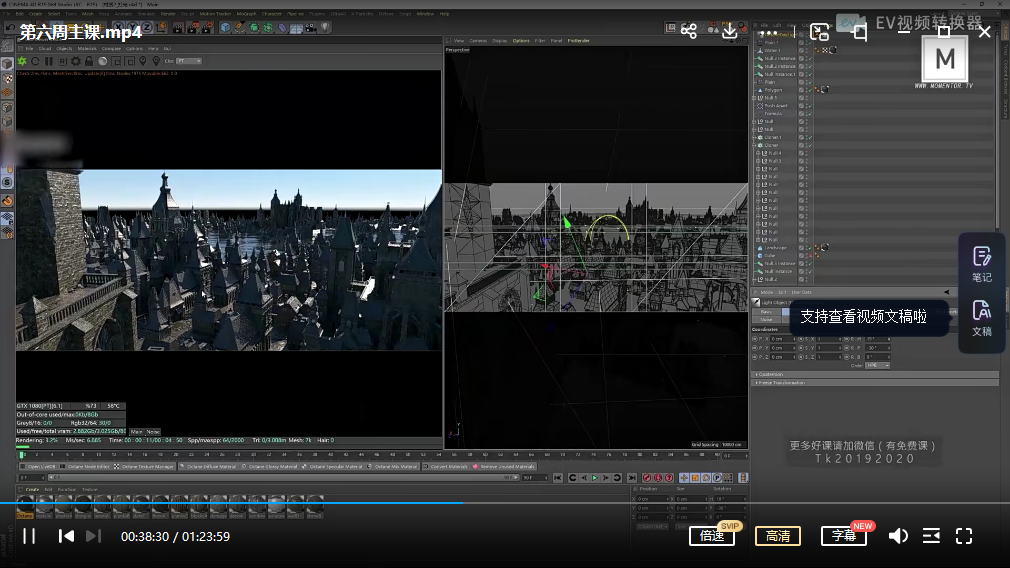Skip to the next video
The image size is (1010, 568).
(93, 536)
